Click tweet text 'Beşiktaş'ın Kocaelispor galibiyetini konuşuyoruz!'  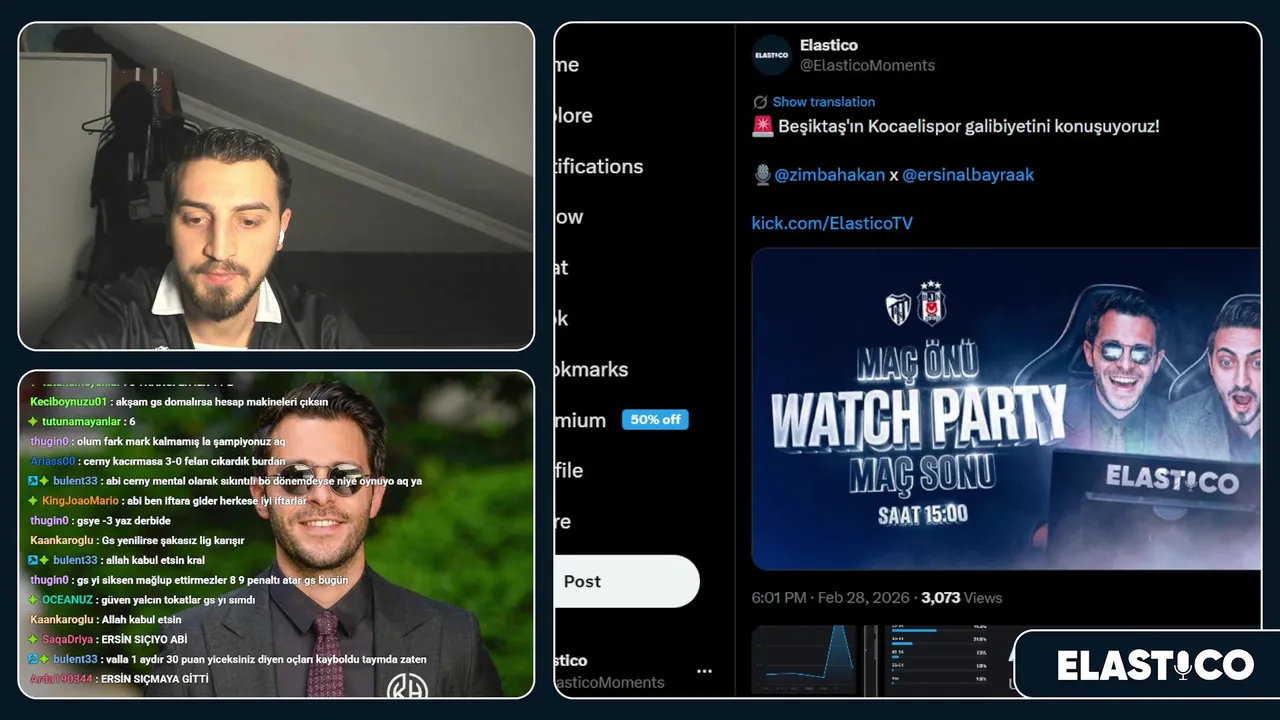click(968, 126)
